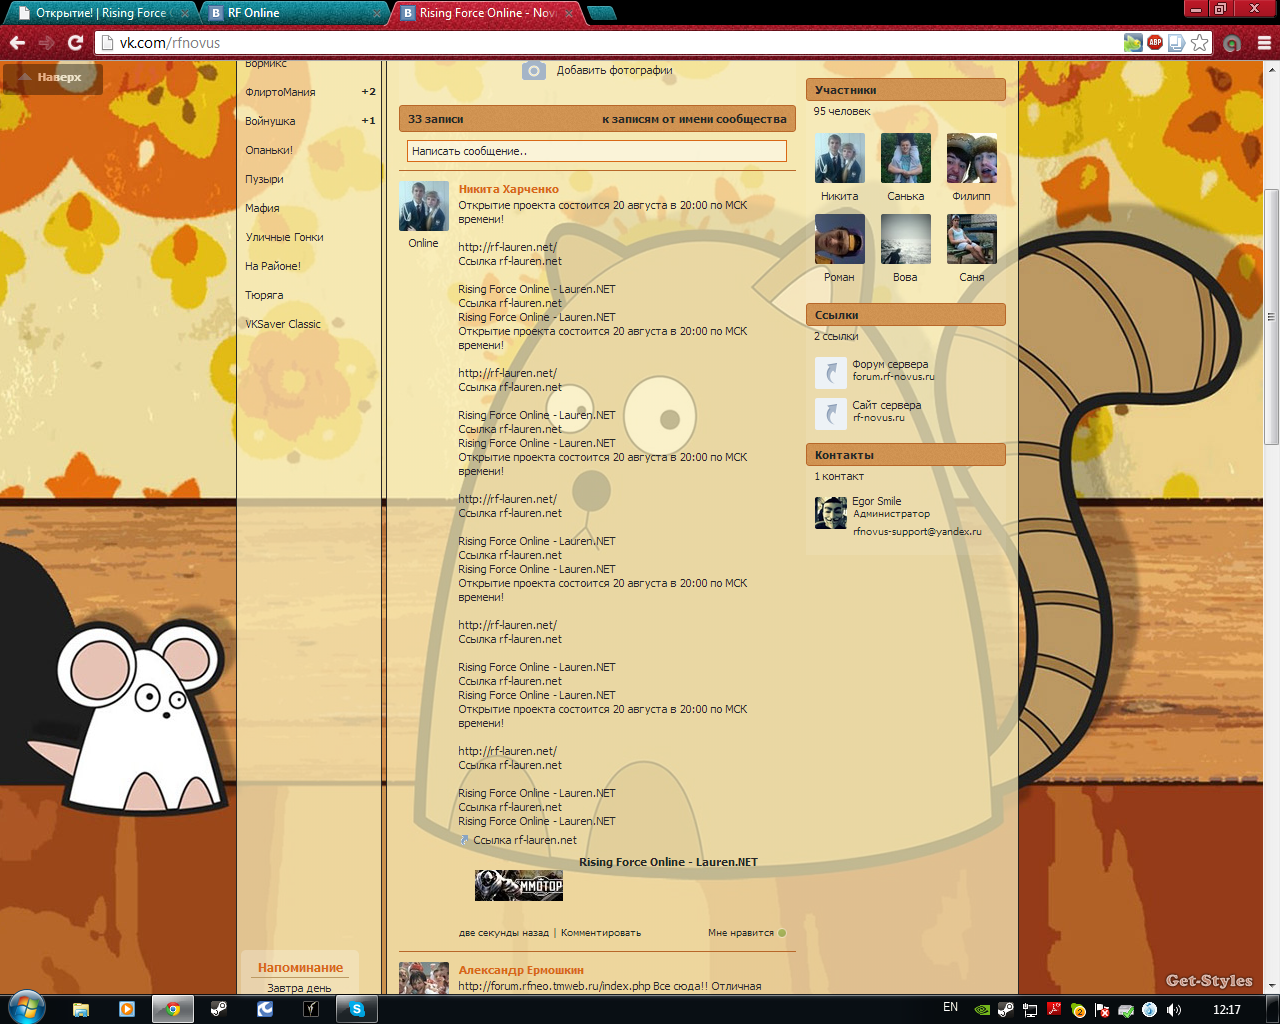The height and width of the screenshot is (1024, 1280).
Task: Click the gray extension icon with green dot
Action: click(1232, 43)
